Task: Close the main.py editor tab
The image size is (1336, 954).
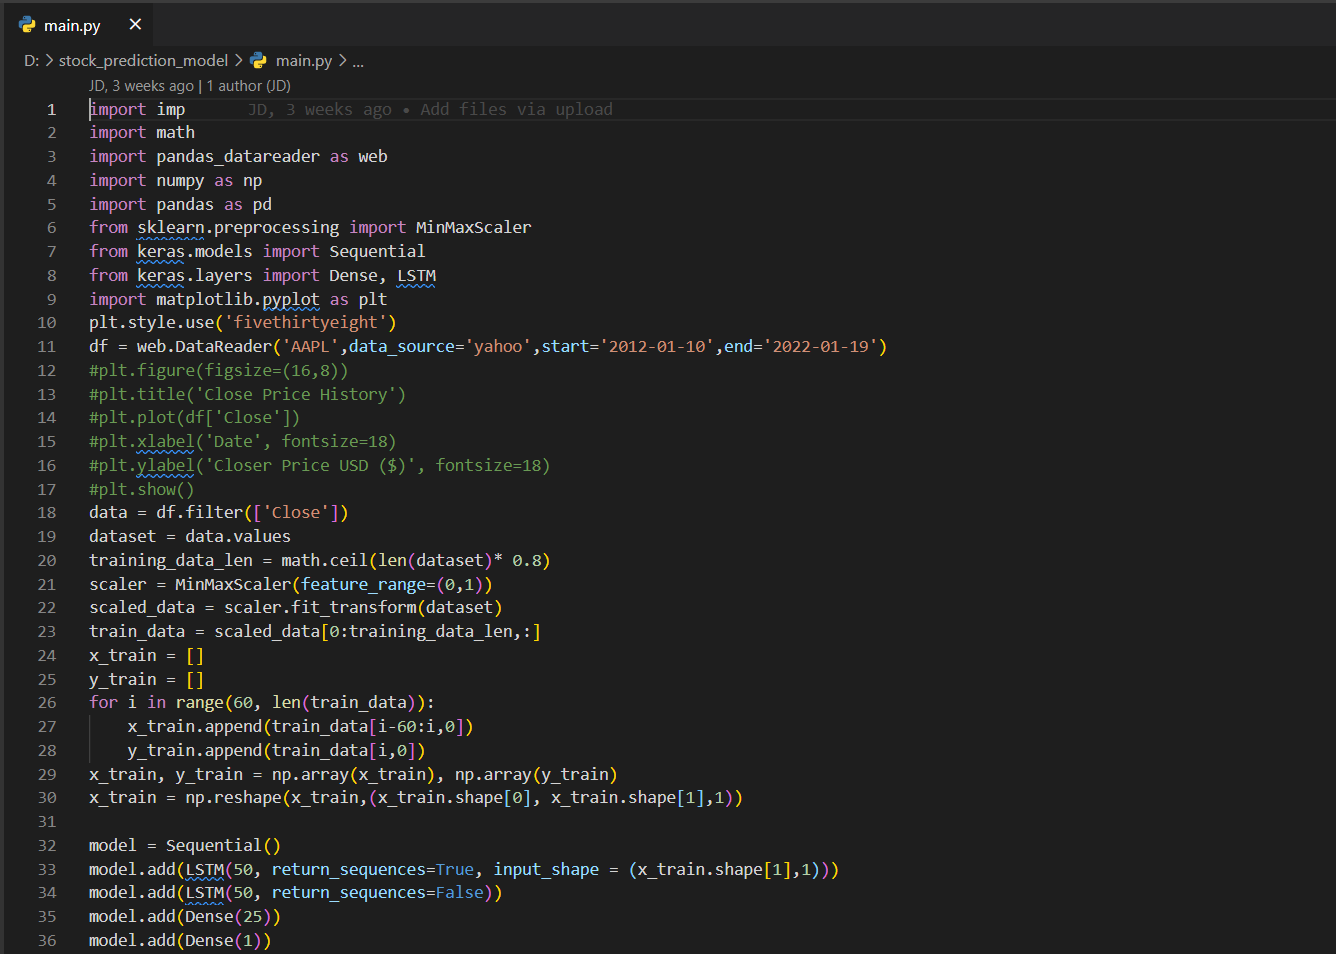Action: 135,24
